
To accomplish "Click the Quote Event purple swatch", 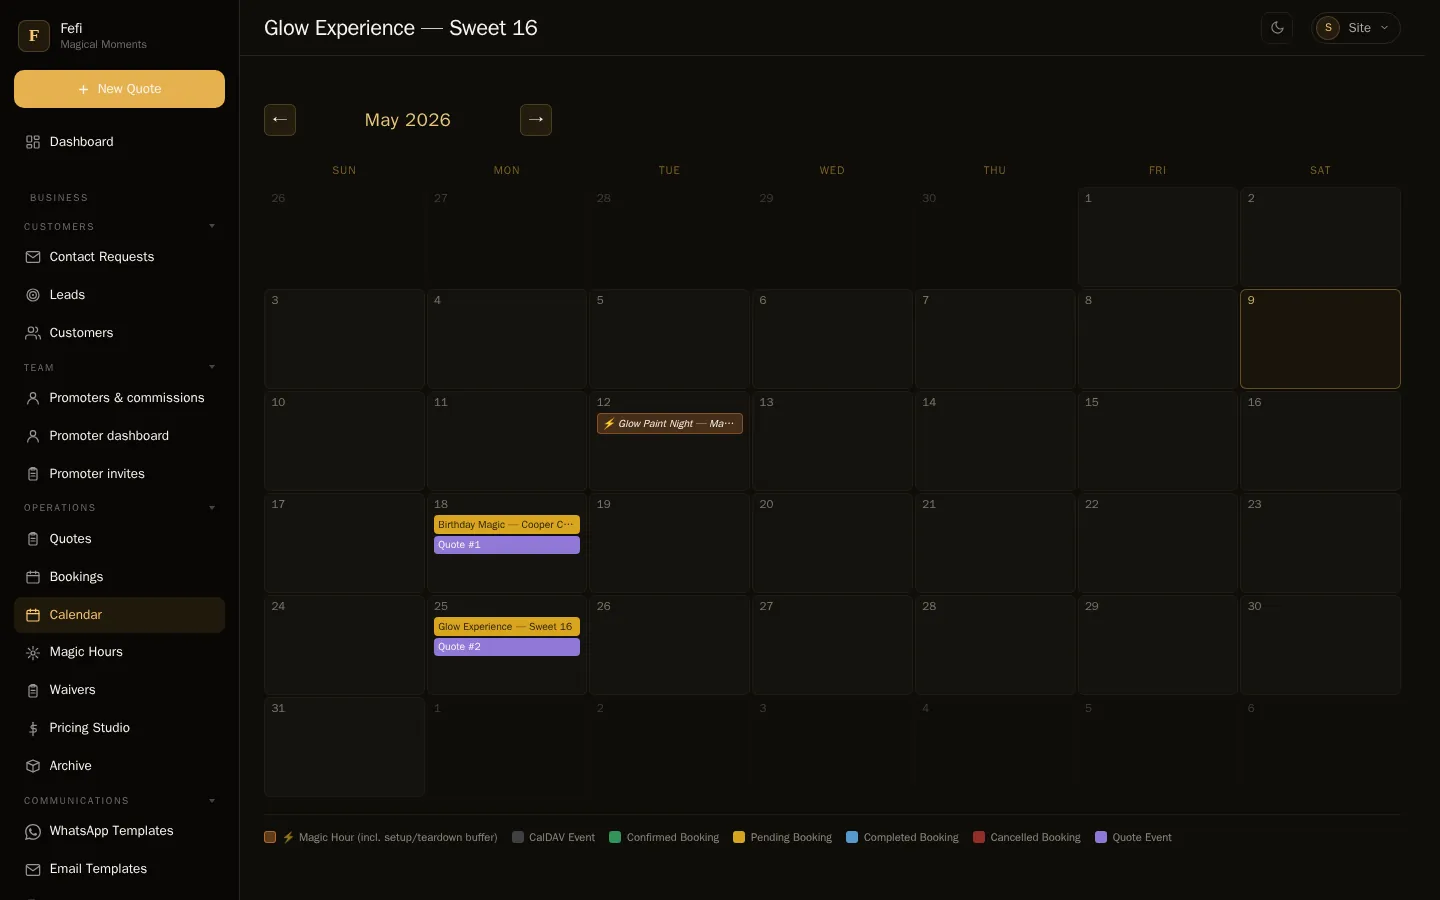I will click(1101, 837).
